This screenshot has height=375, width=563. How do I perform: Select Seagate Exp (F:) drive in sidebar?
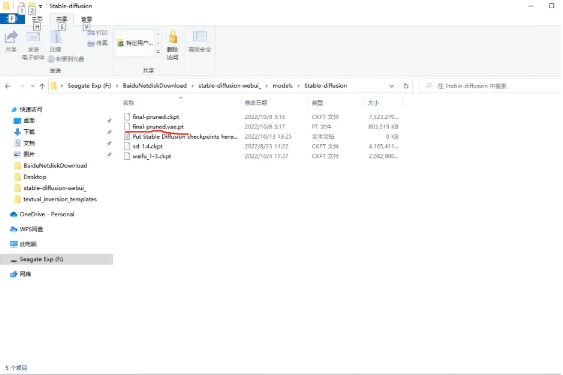click(56, 259)
